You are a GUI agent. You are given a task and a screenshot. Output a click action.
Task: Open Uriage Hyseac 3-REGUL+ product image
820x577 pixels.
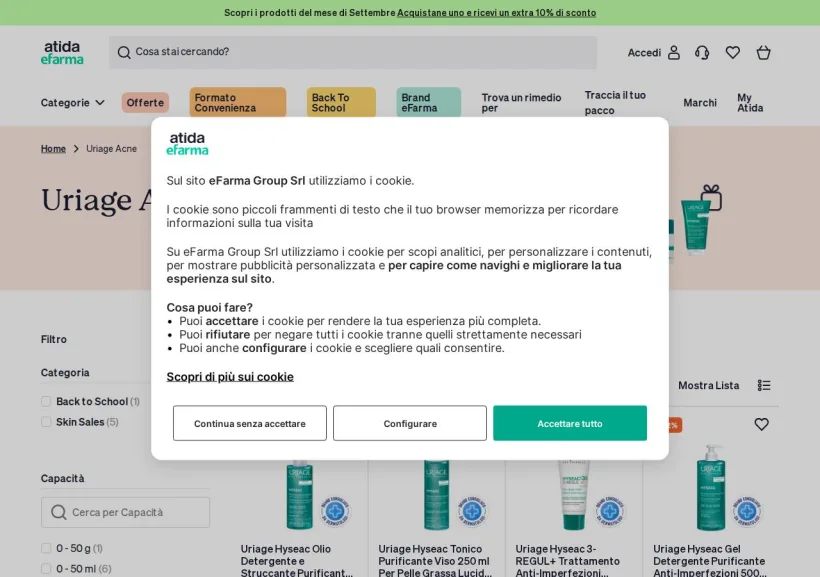tap(574, 494)
